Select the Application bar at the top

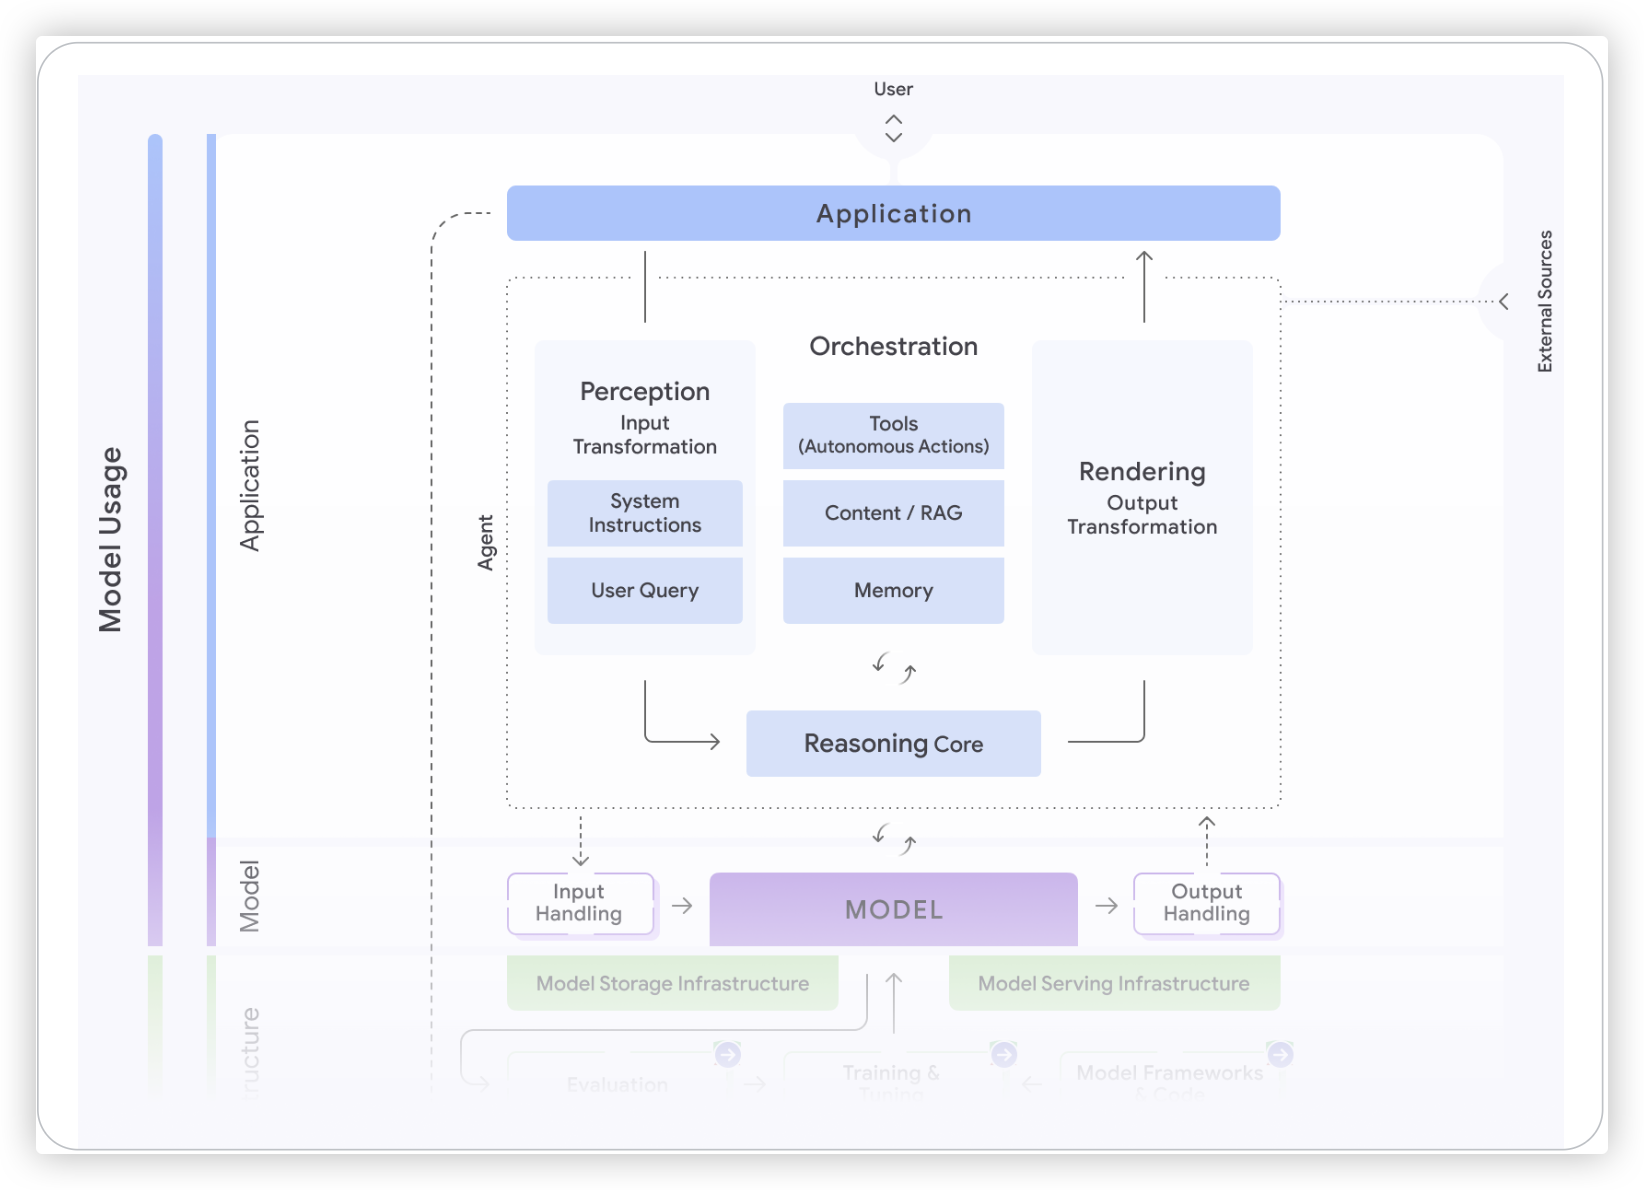click(x=893, y=213)
